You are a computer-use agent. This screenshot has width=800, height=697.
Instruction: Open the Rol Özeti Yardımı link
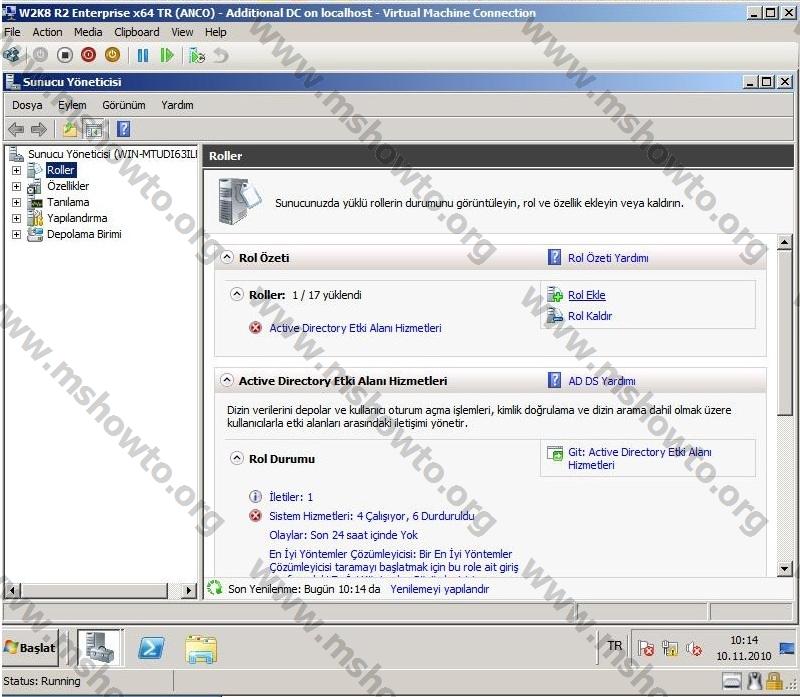click(608, 258)
